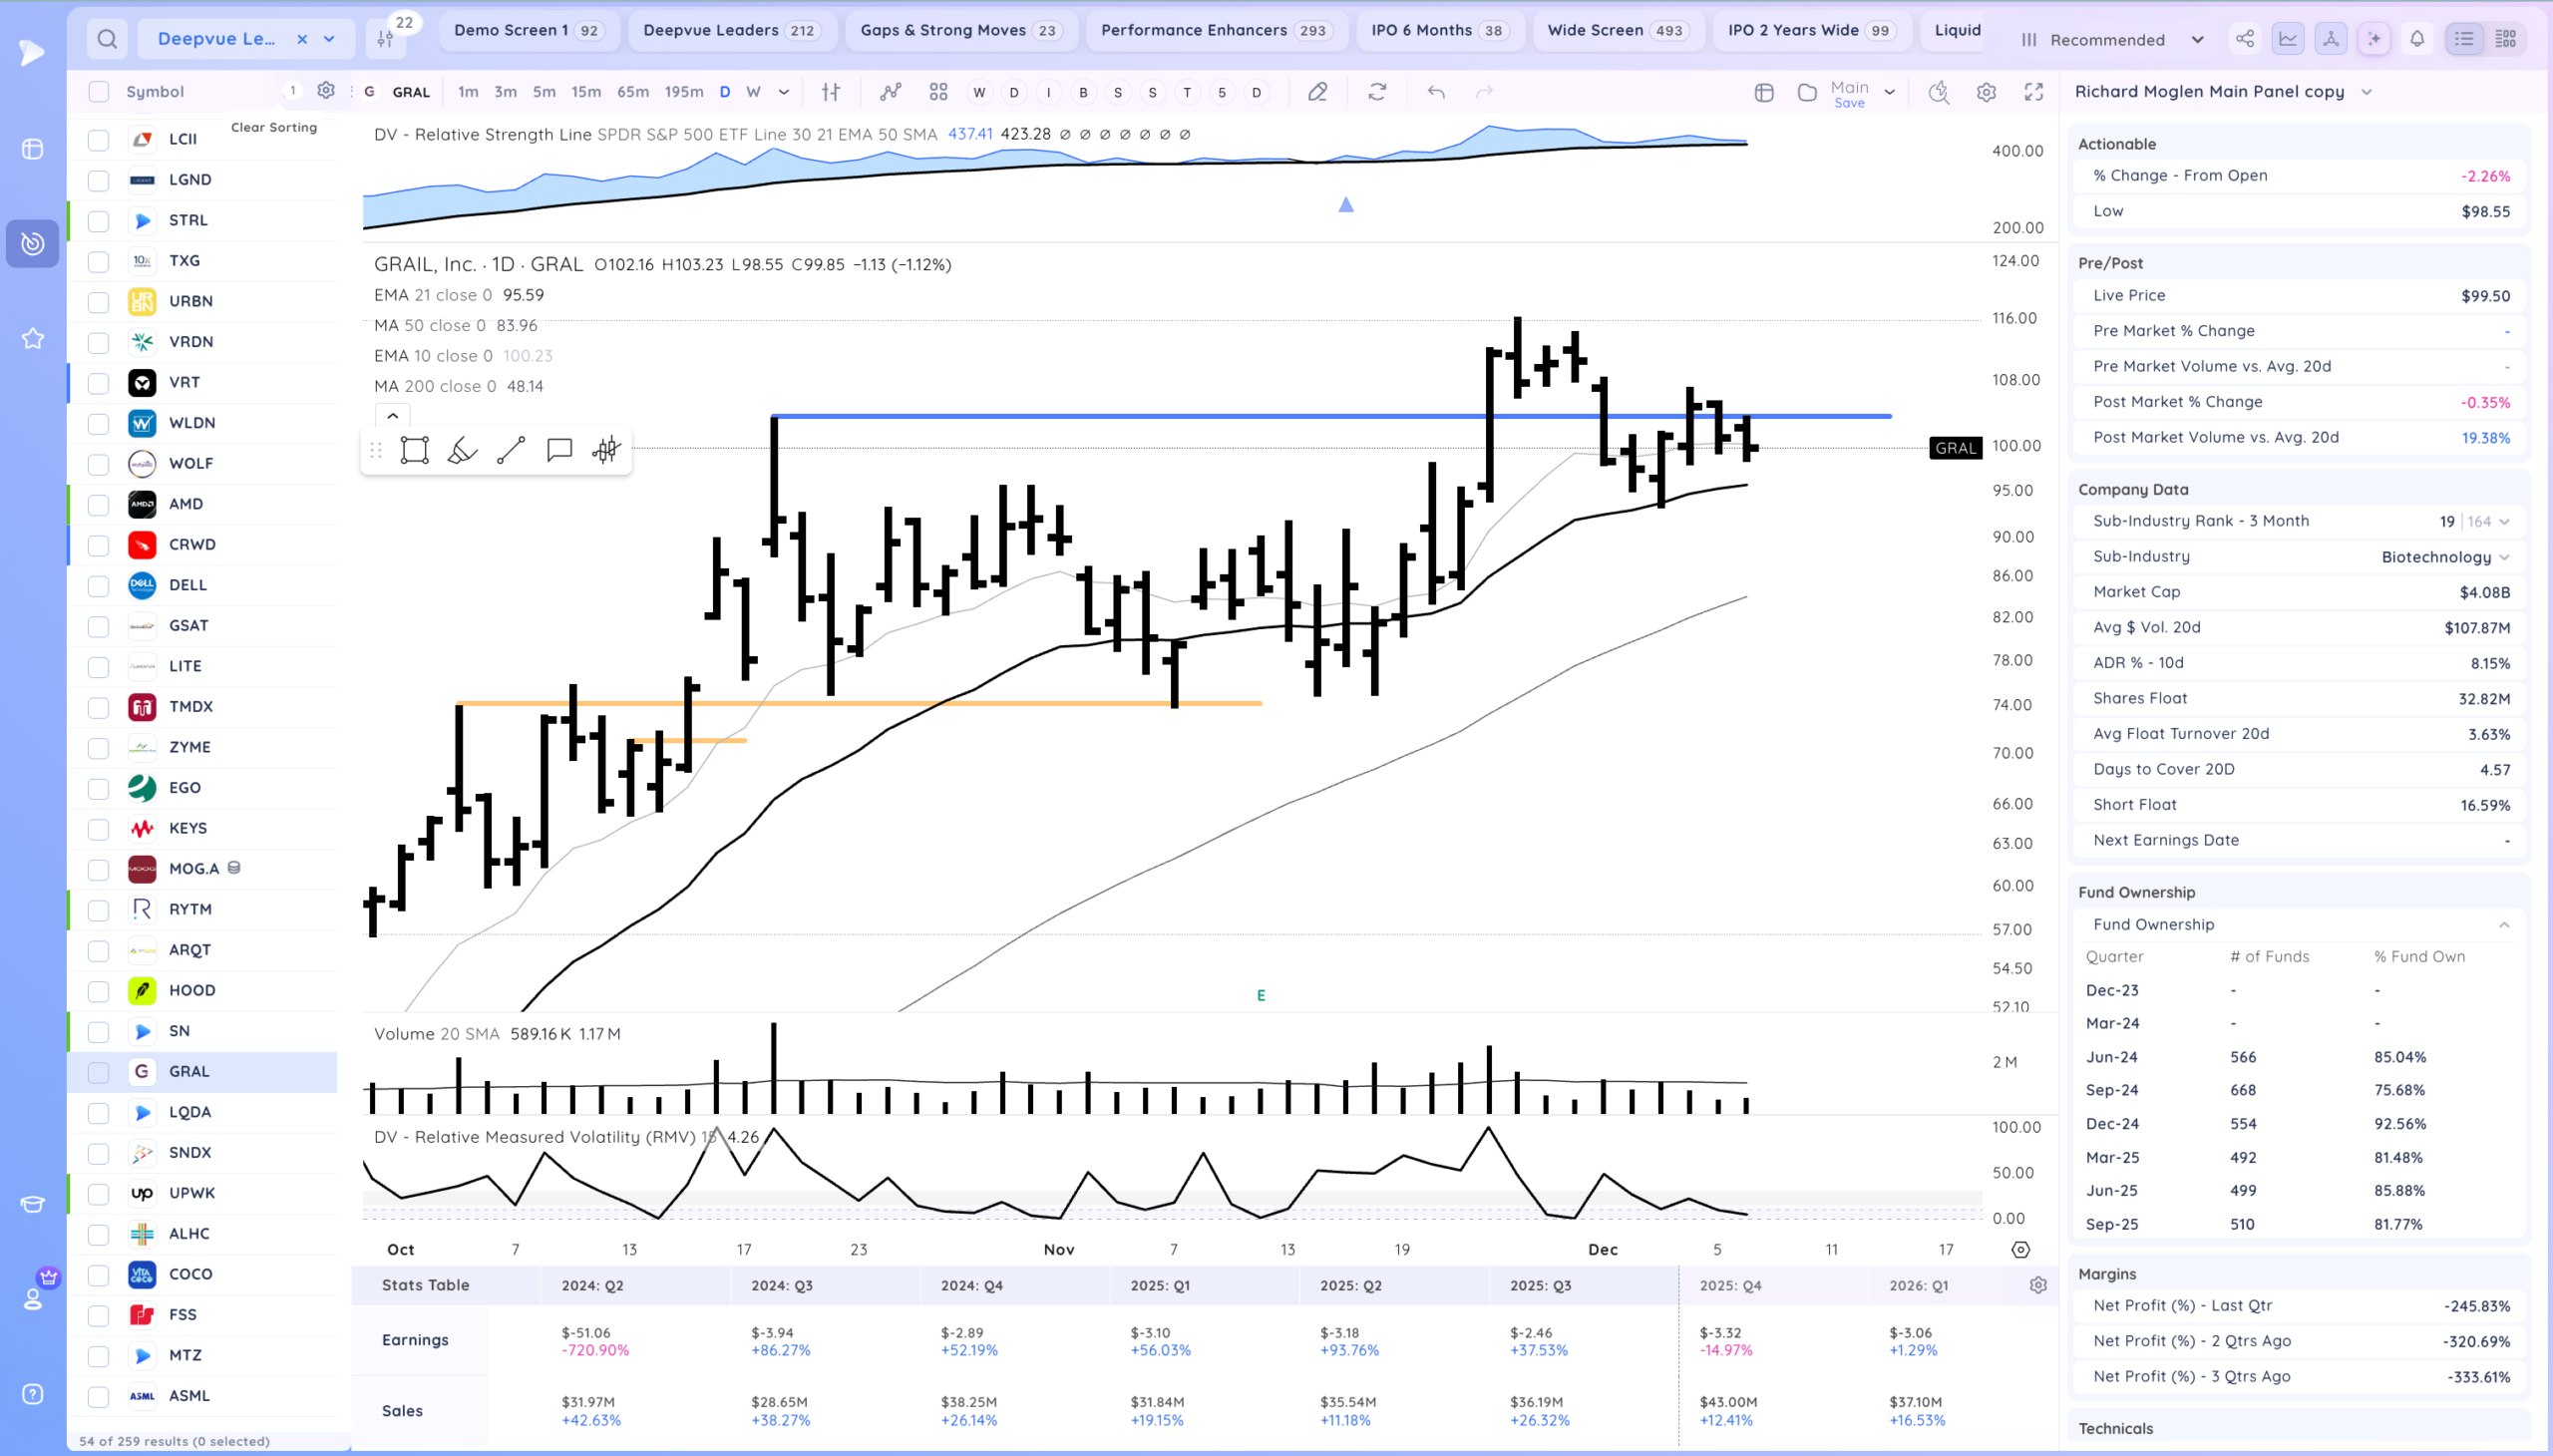Open the Gaps & Strong Moves tab
This screenshot has width=2553, height=1456.
pyautogui.click(x=958, y=30)
